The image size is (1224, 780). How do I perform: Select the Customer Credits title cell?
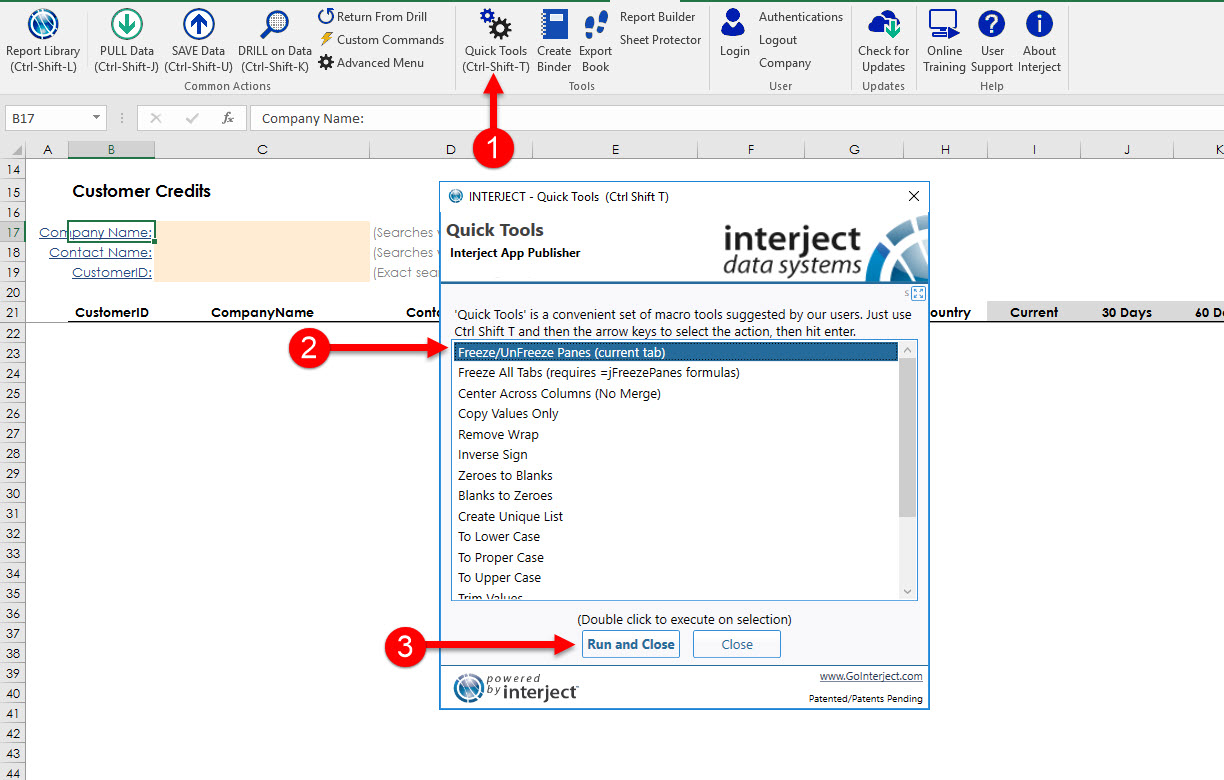coord(142,191)
